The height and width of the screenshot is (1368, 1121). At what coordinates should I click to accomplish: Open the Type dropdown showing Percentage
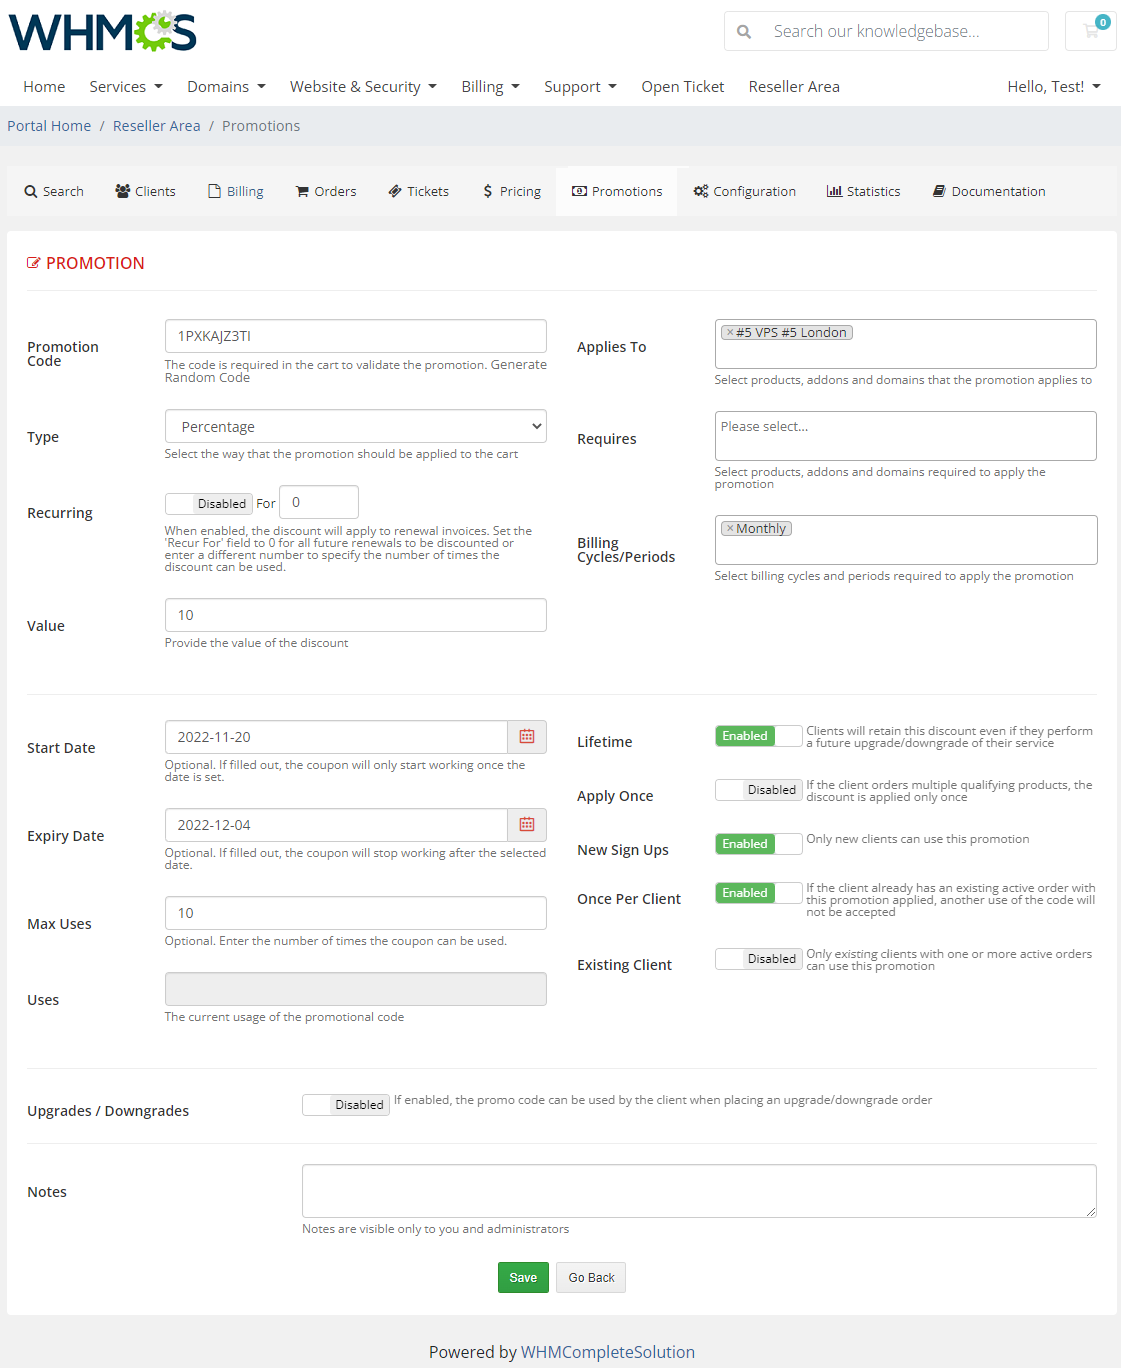[355, 426]
